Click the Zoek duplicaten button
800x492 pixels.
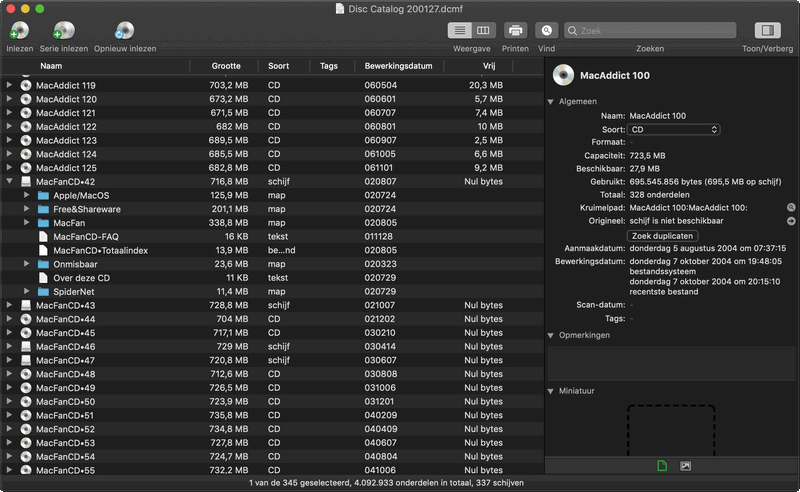coord(662,236)
